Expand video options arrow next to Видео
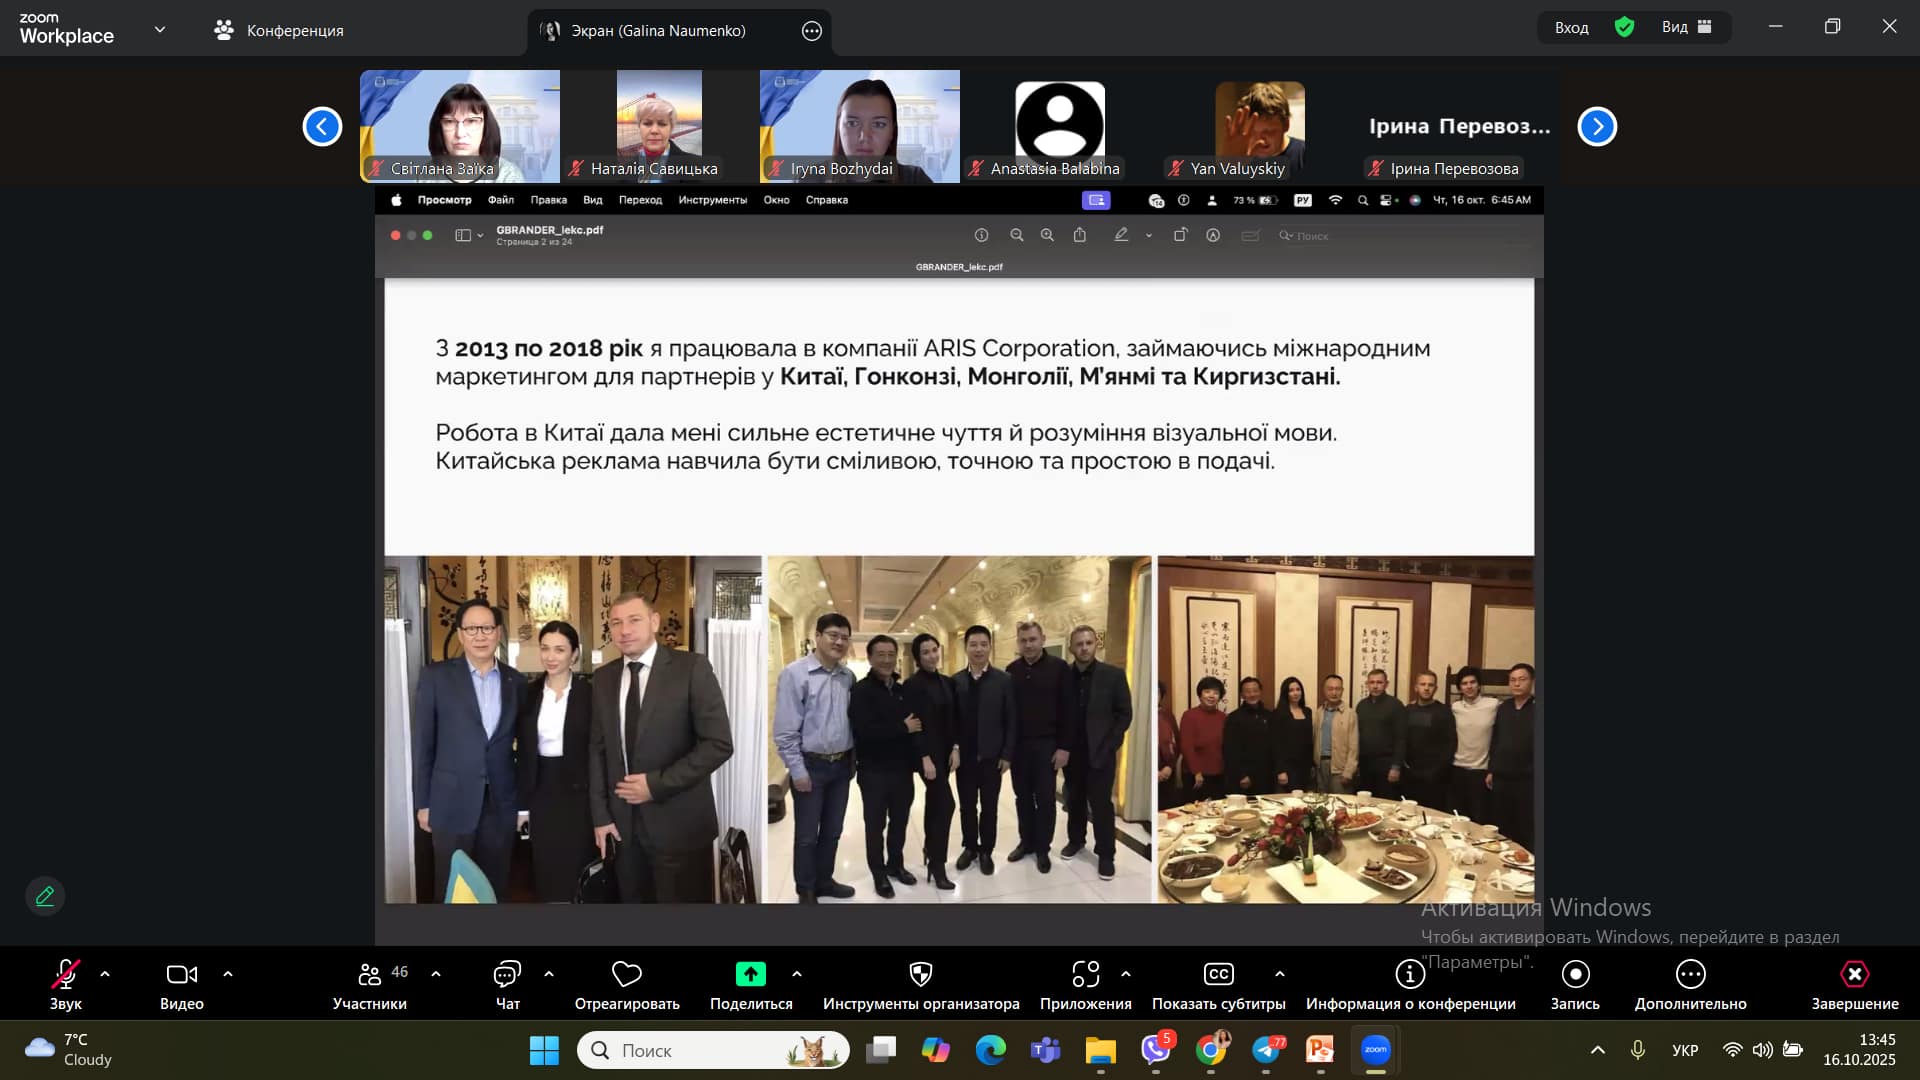Viewport: 1920px width, 1080px height. tap(228, 973)
